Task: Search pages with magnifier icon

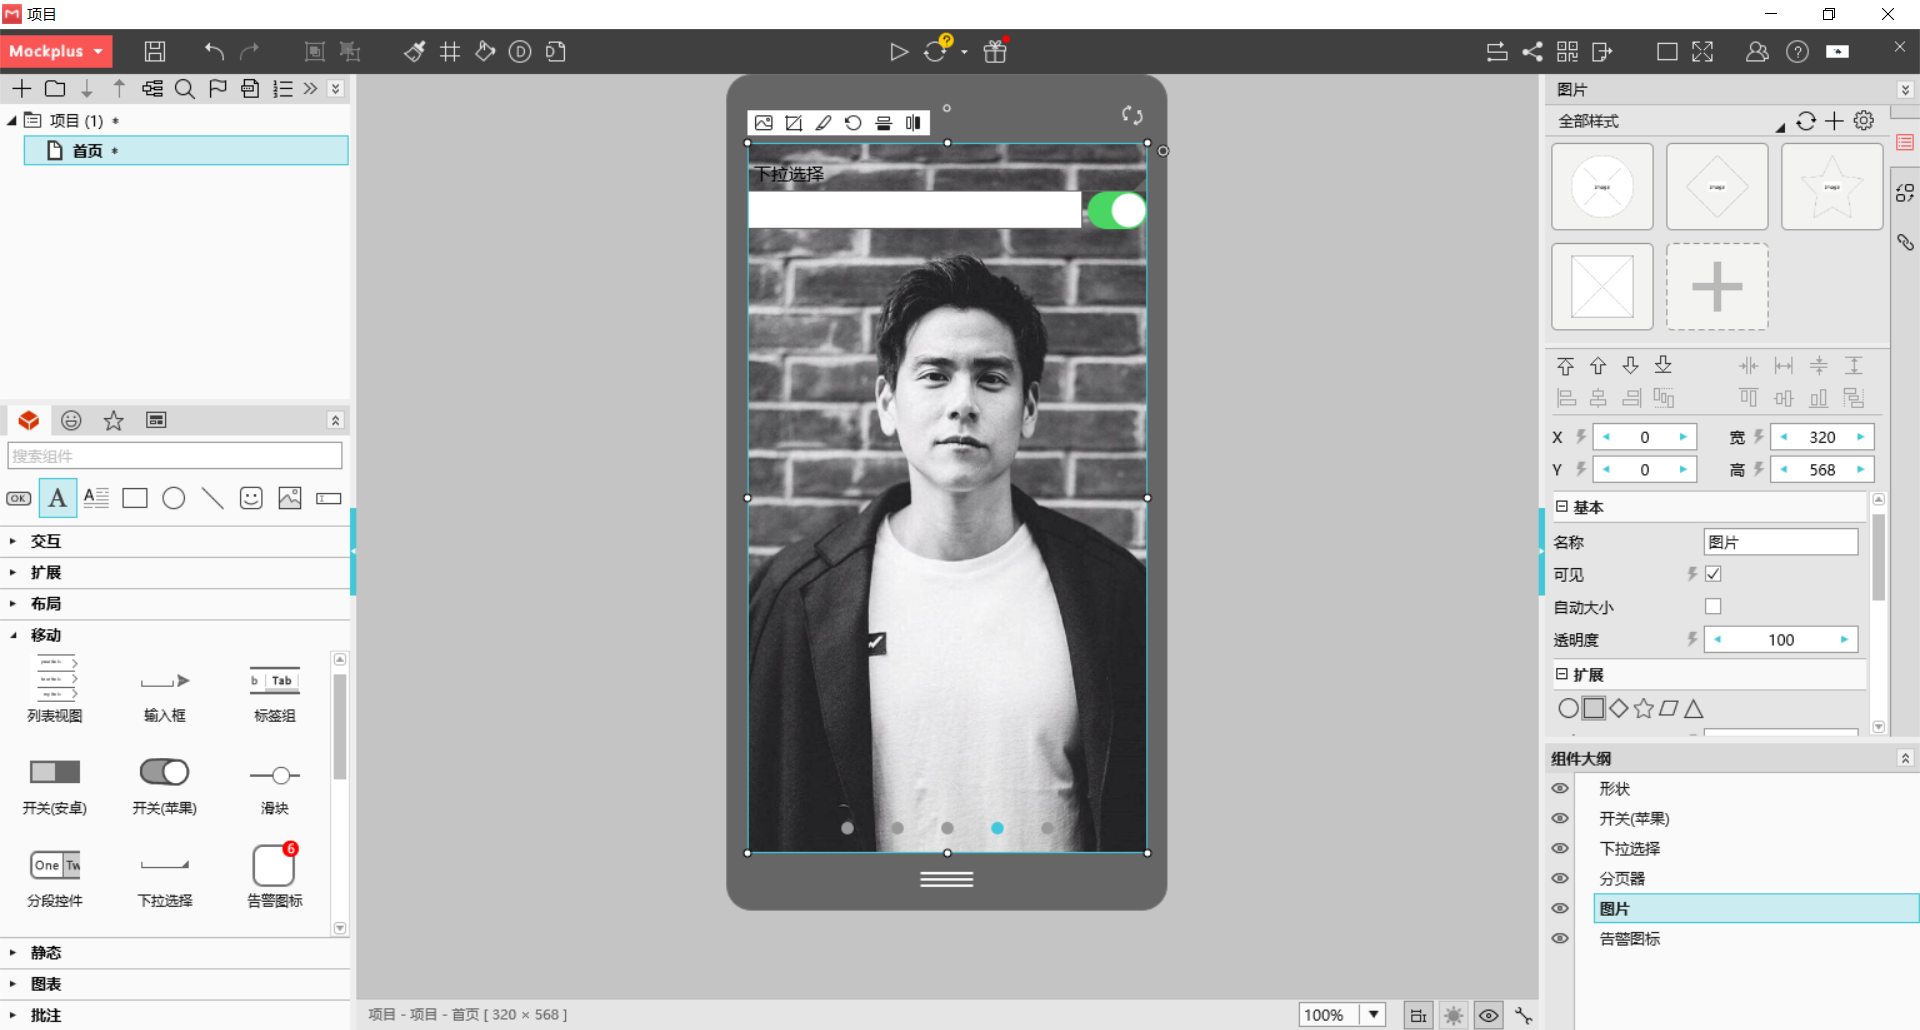Action: 185,89
